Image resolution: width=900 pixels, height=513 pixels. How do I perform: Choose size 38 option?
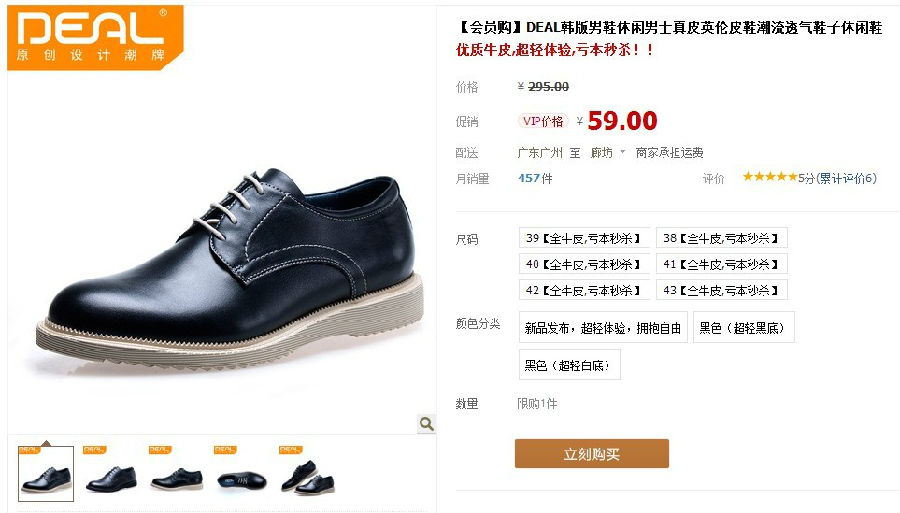point(721,238)
